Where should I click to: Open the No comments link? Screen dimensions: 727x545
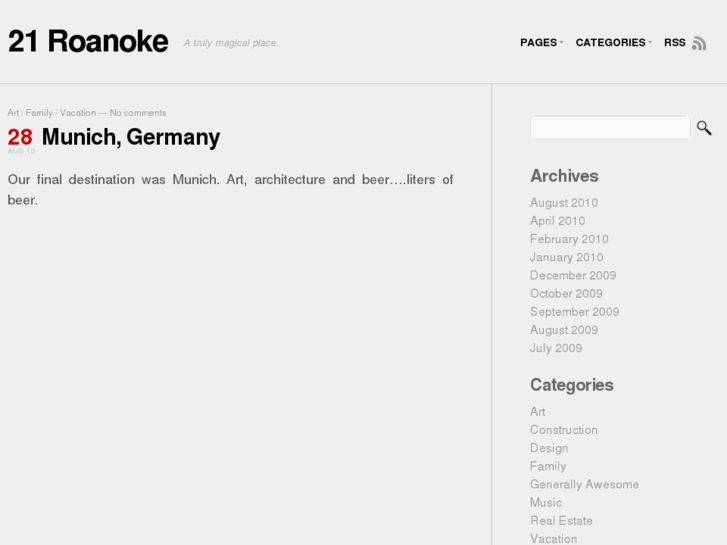click(138, 113)
